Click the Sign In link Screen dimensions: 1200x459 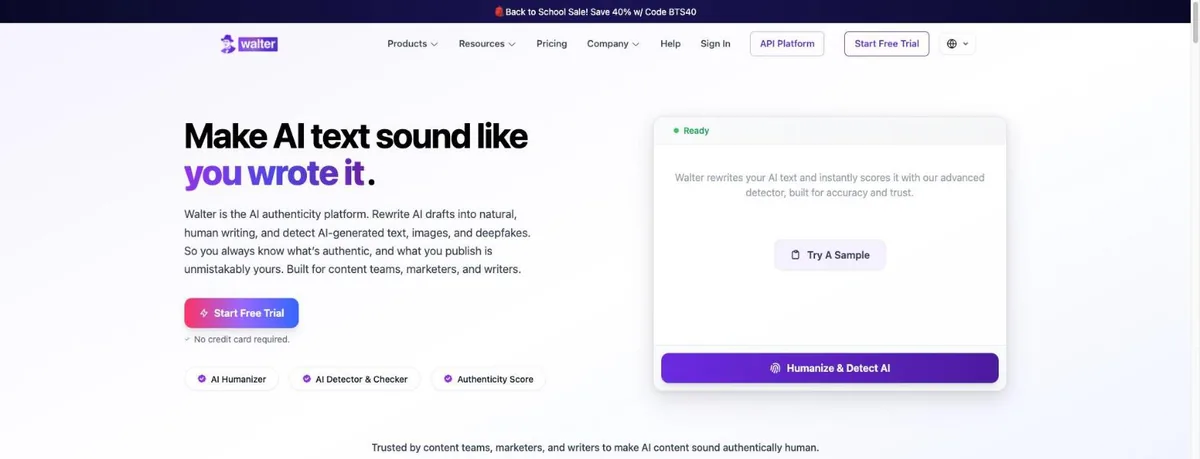pos(715,44)
